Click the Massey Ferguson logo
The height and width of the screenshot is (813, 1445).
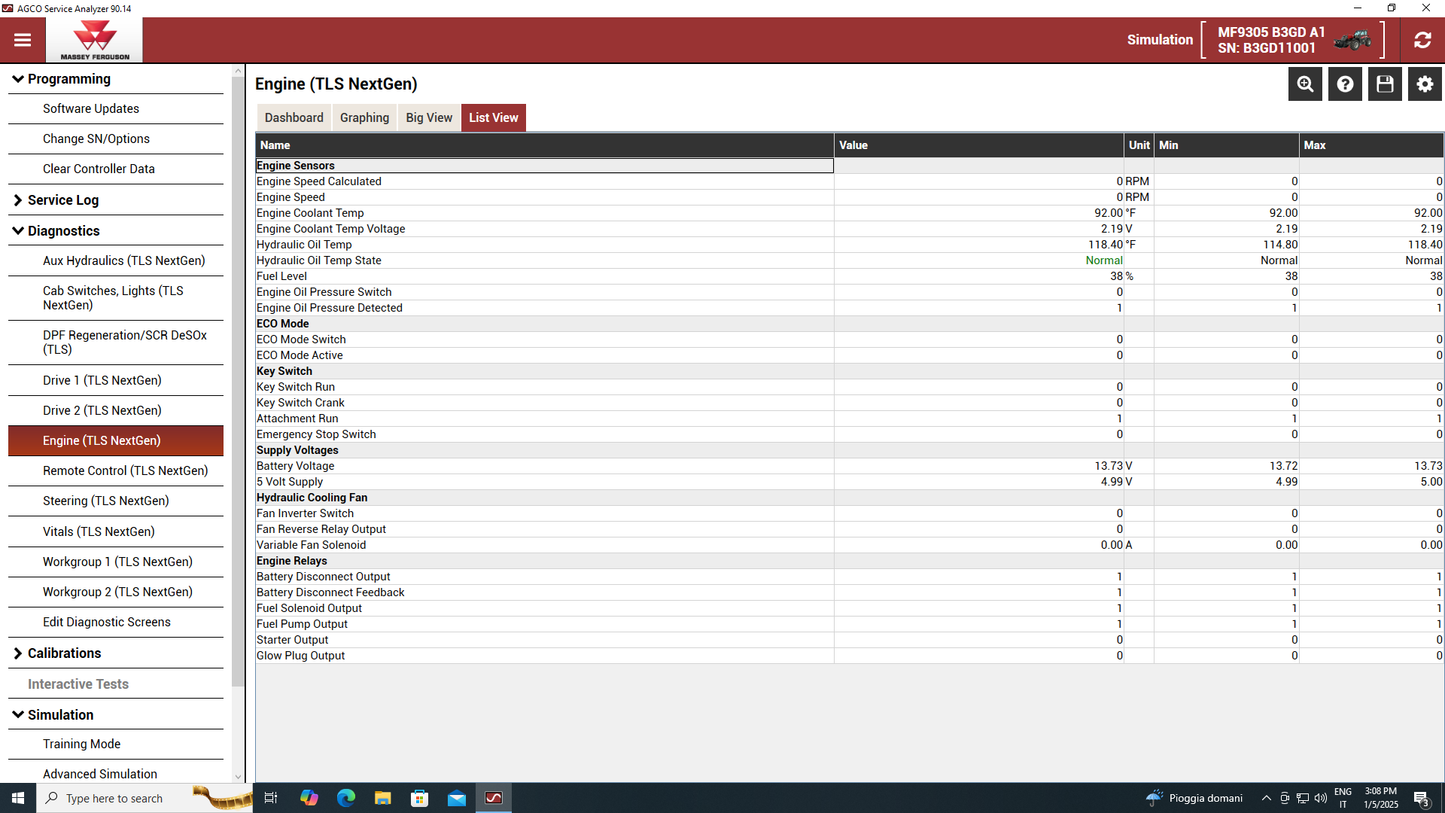[95, 41]
